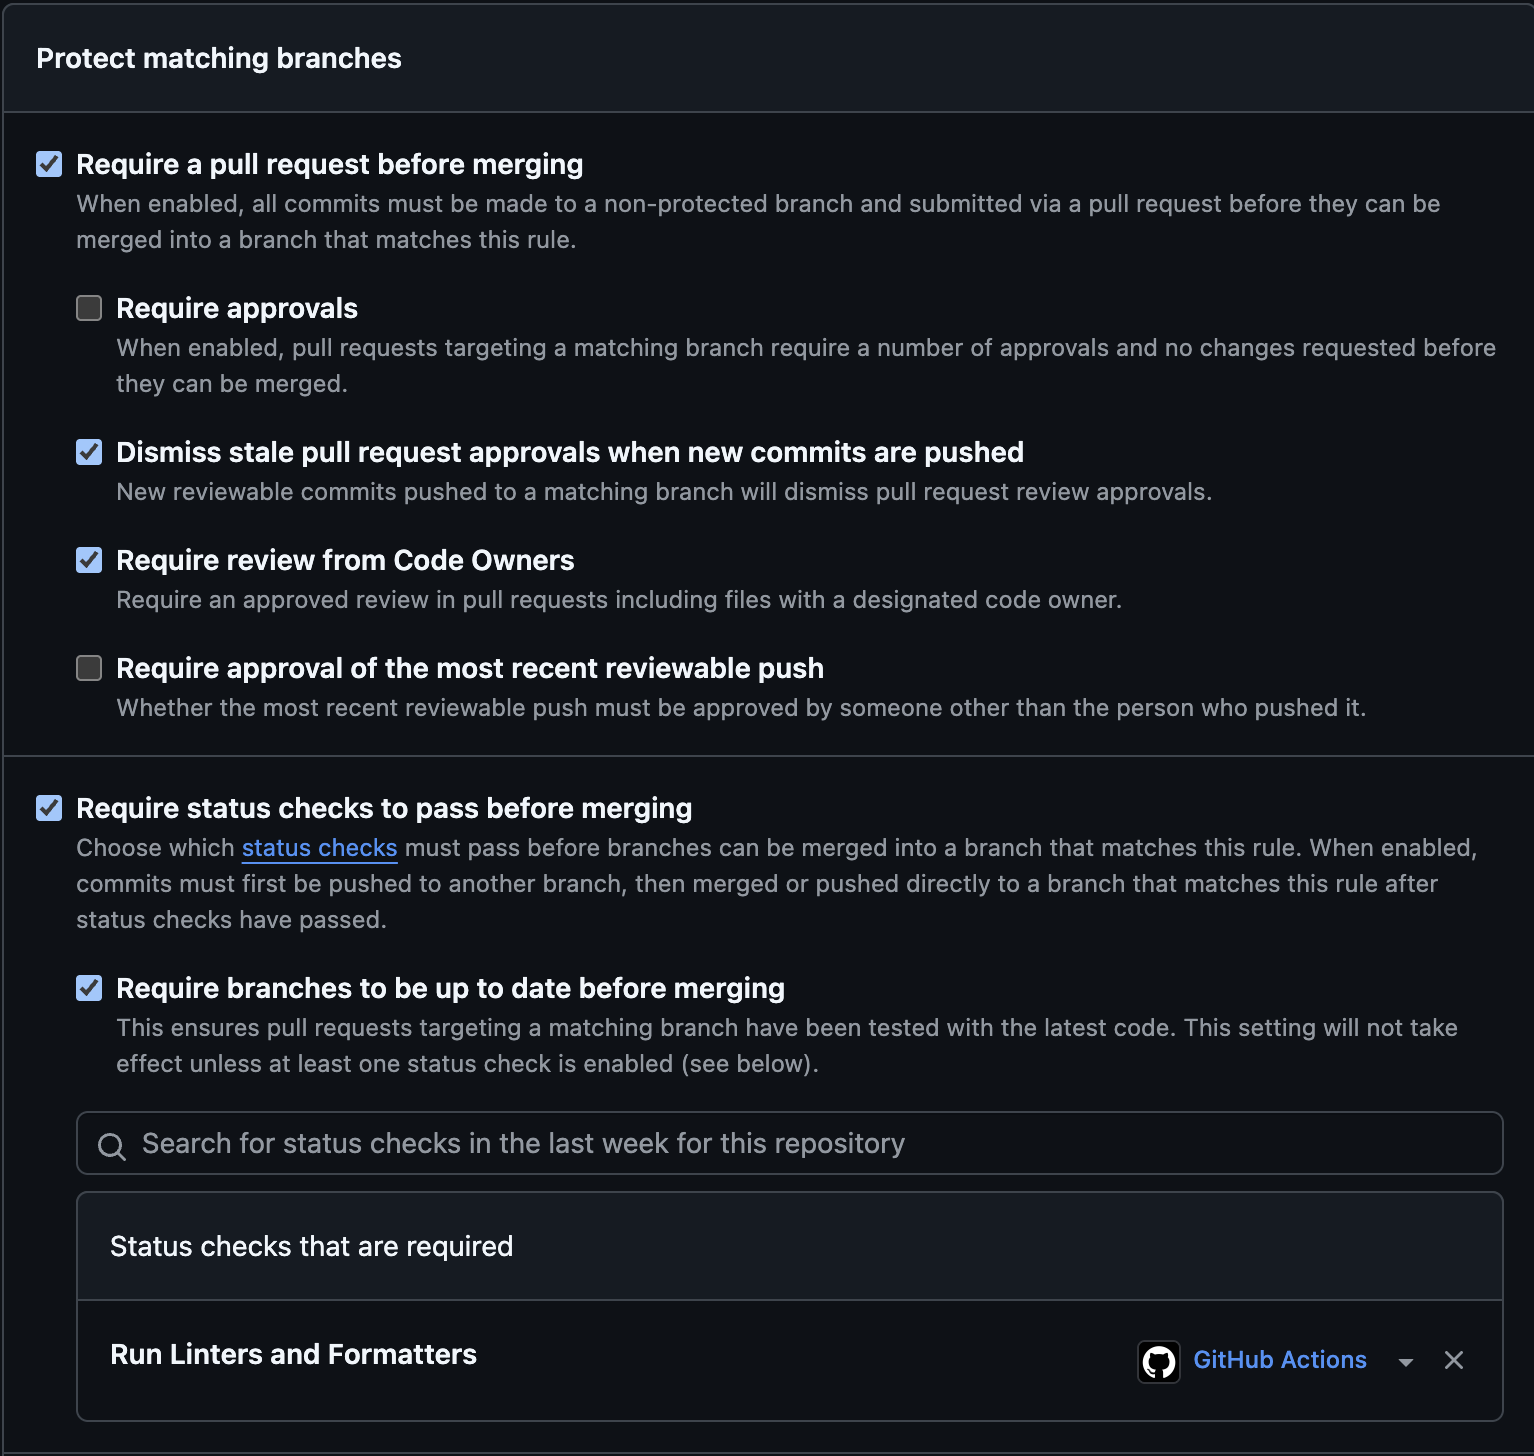Screen dimensions: 1534x1456
Task: Click the GitHub Actions link
Action: tap(1279, 1360)
